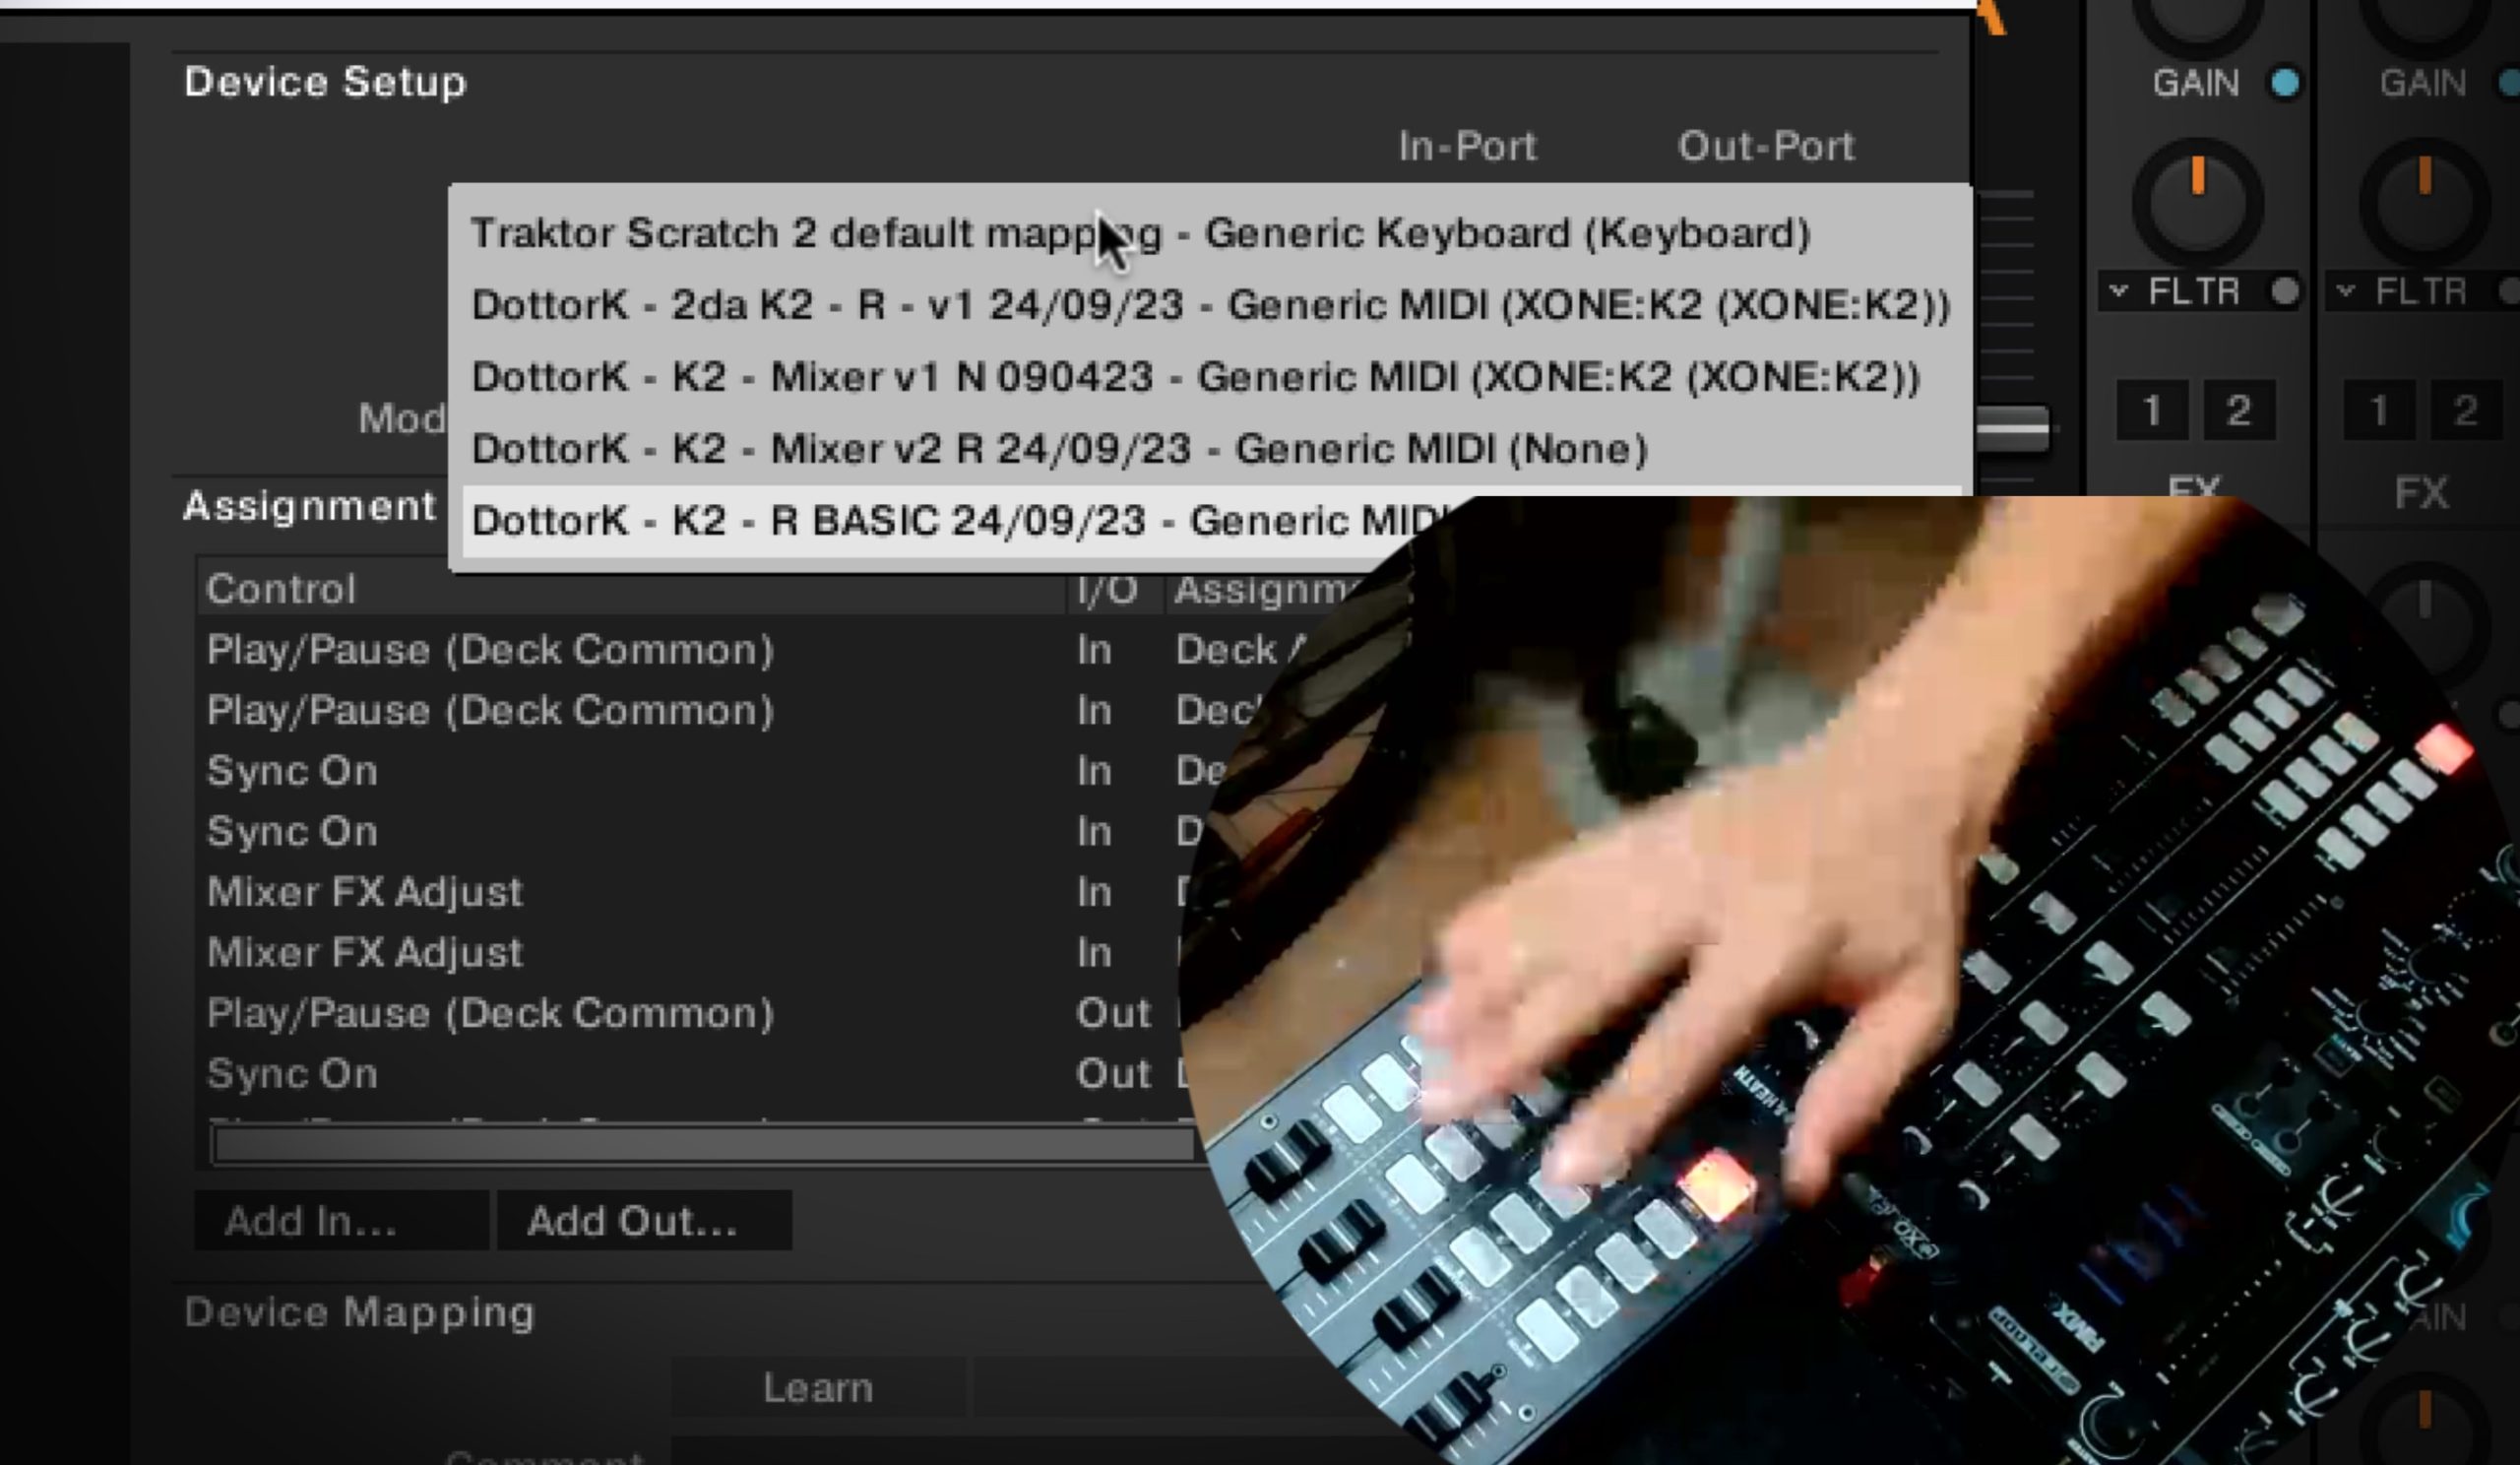Image resolution: width=2520 pixels, height=1465 pixels.
Task: Select DottorK K2 Mixer v2 R mapping
Action: pos(1058,448)
